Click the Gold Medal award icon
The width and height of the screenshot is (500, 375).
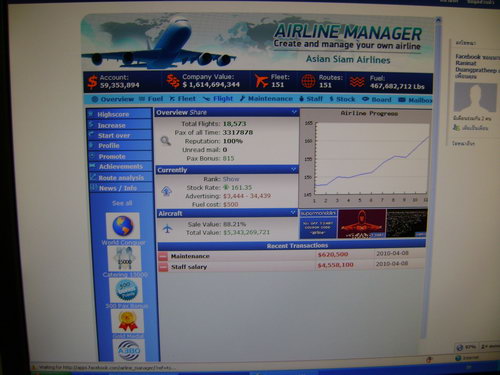(x=127, y=321)
